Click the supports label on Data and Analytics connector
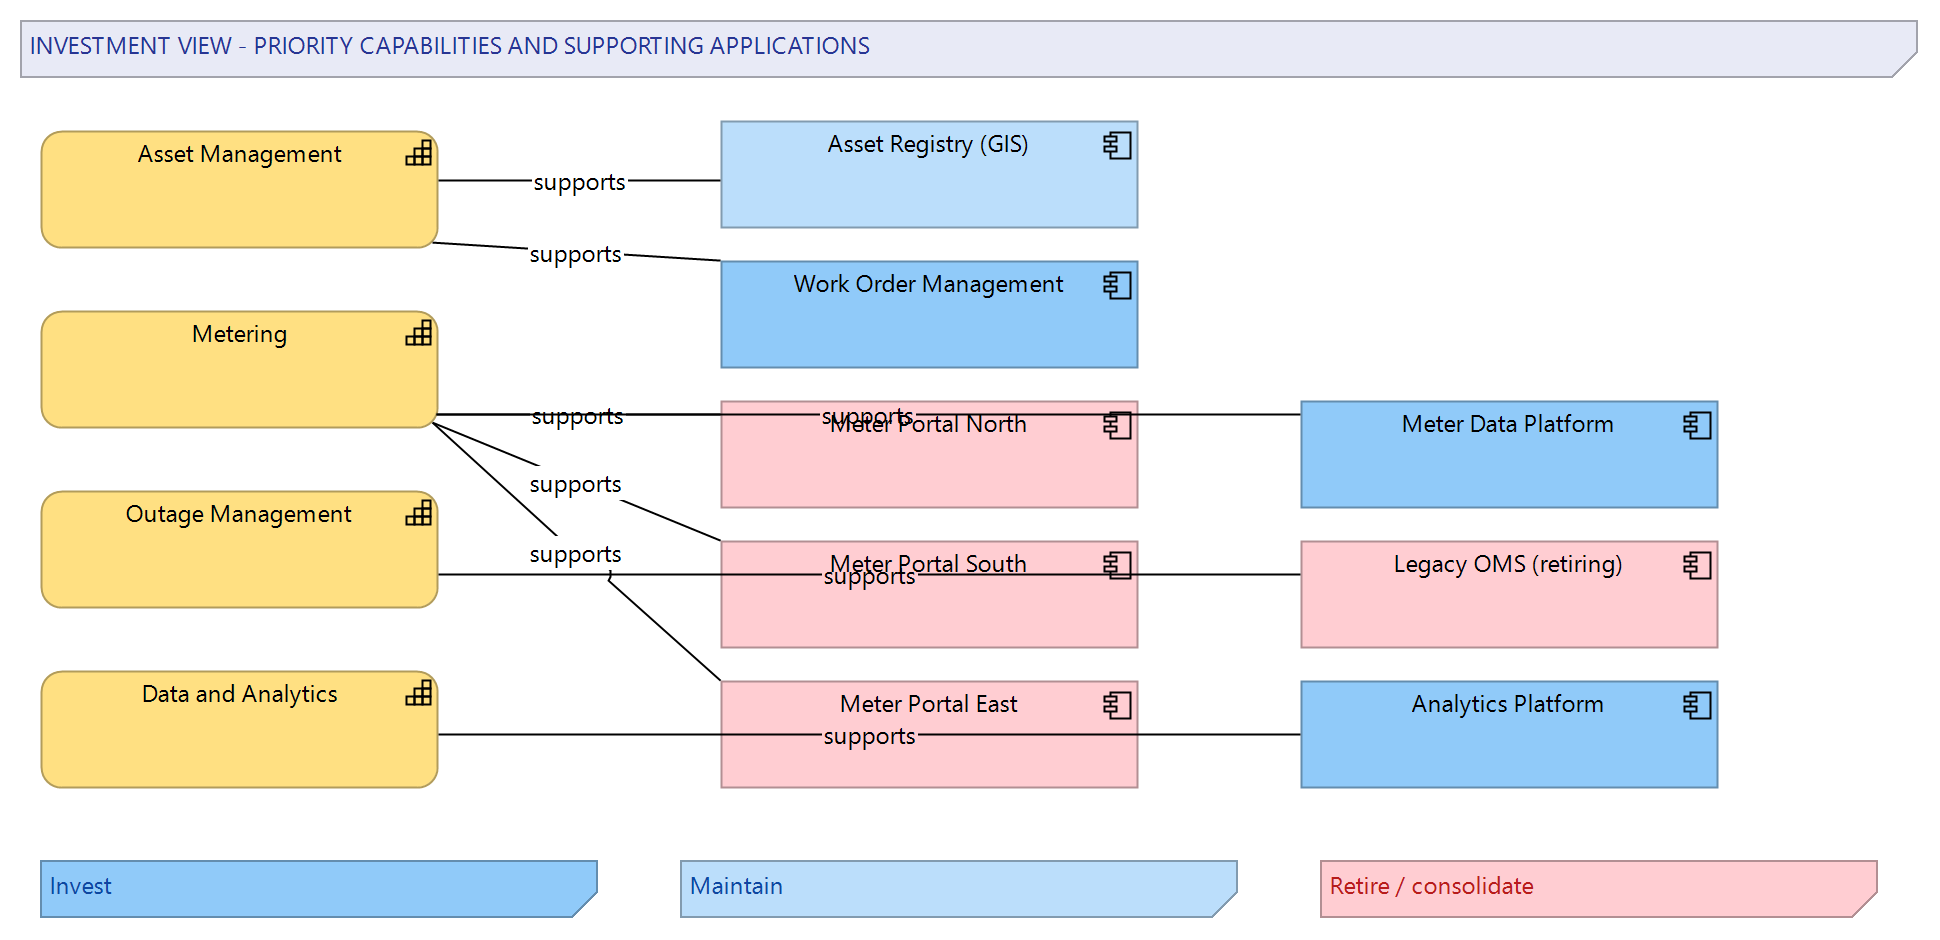The width and height of the screenshot is (1940, 940). (869, 736)
